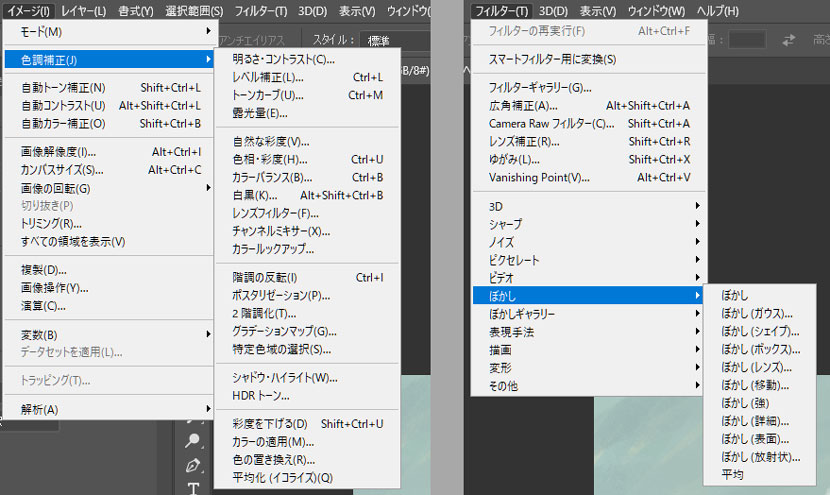
Task: Open the スタイル dropdown in options bar
Action: pyautogui.click(x=395, y=40)
